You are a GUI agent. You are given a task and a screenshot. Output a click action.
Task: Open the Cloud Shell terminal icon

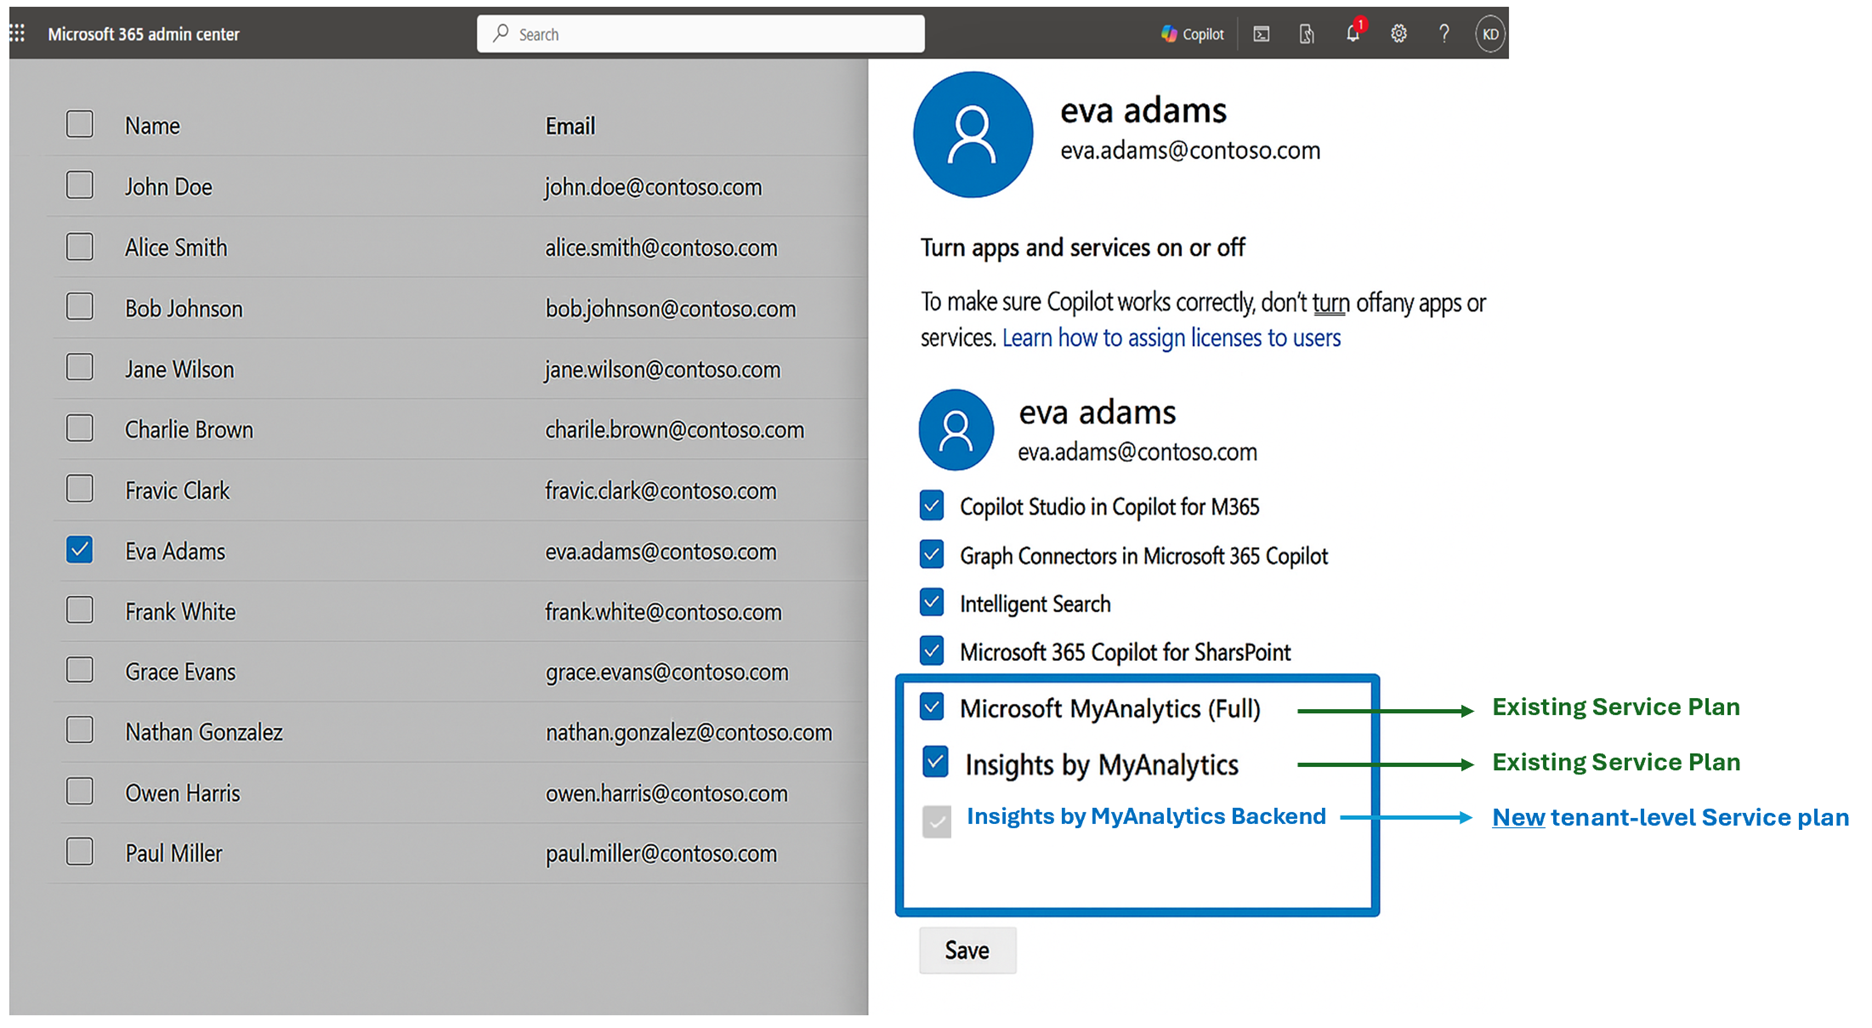1262,34
